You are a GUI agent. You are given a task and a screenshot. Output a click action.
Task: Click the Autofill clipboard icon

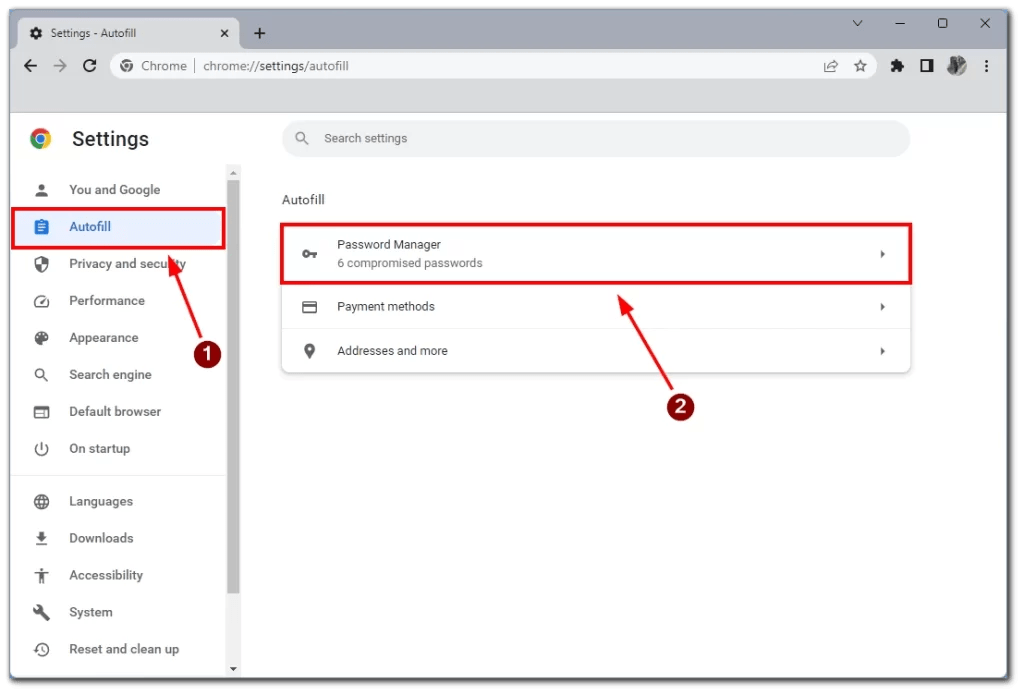click(x=41, y=227)
